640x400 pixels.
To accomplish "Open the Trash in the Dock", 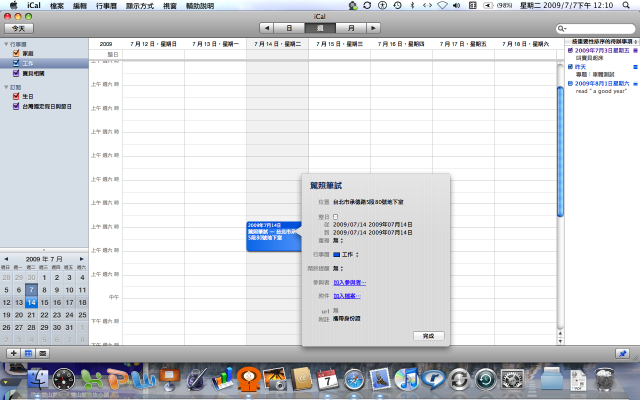I will 604,379.
